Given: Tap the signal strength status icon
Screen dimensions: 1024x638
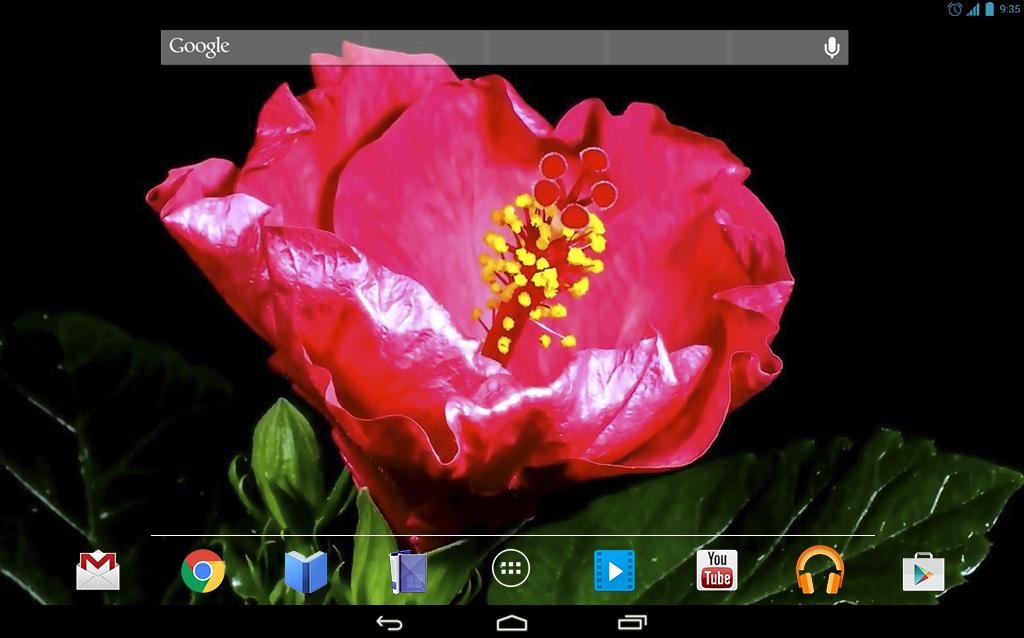Looking at the screenshot, I should 973,9.
